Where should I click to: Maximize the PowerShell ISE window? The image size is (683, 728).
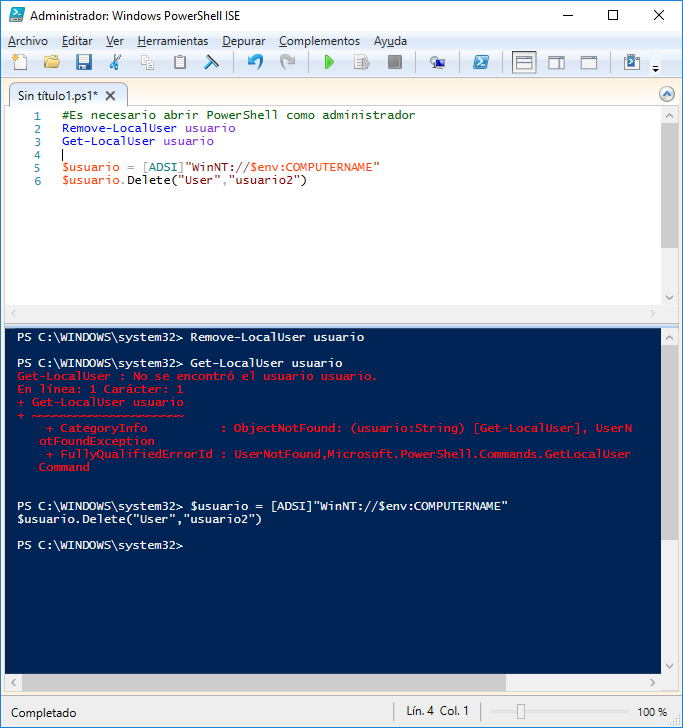[613, 15]
